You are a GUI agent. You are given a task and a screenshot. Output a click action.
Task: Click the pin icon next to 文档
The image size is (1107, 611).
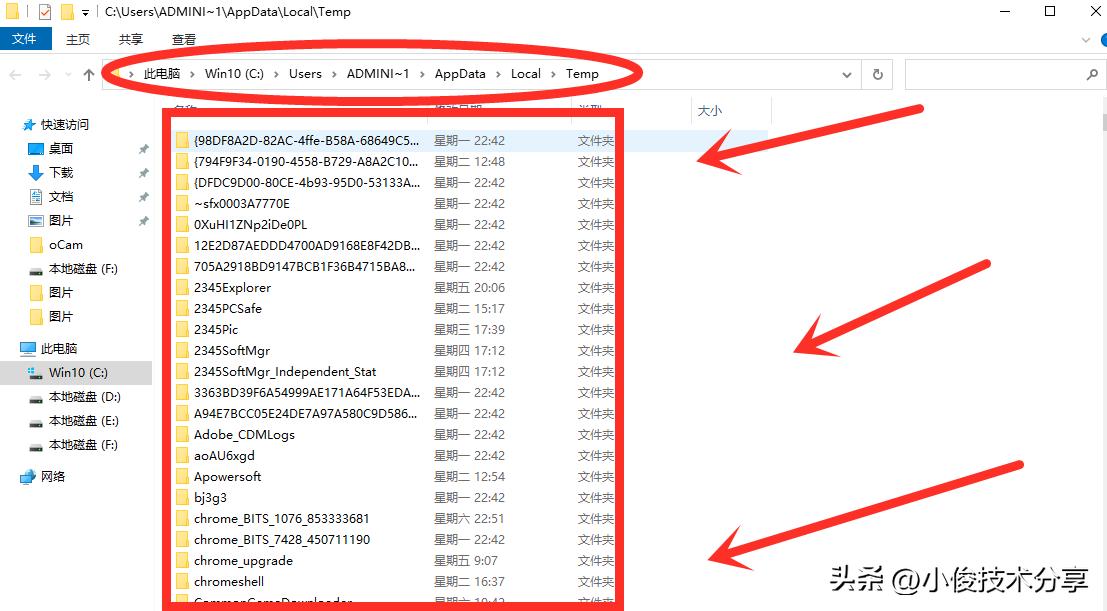[145, 195]
